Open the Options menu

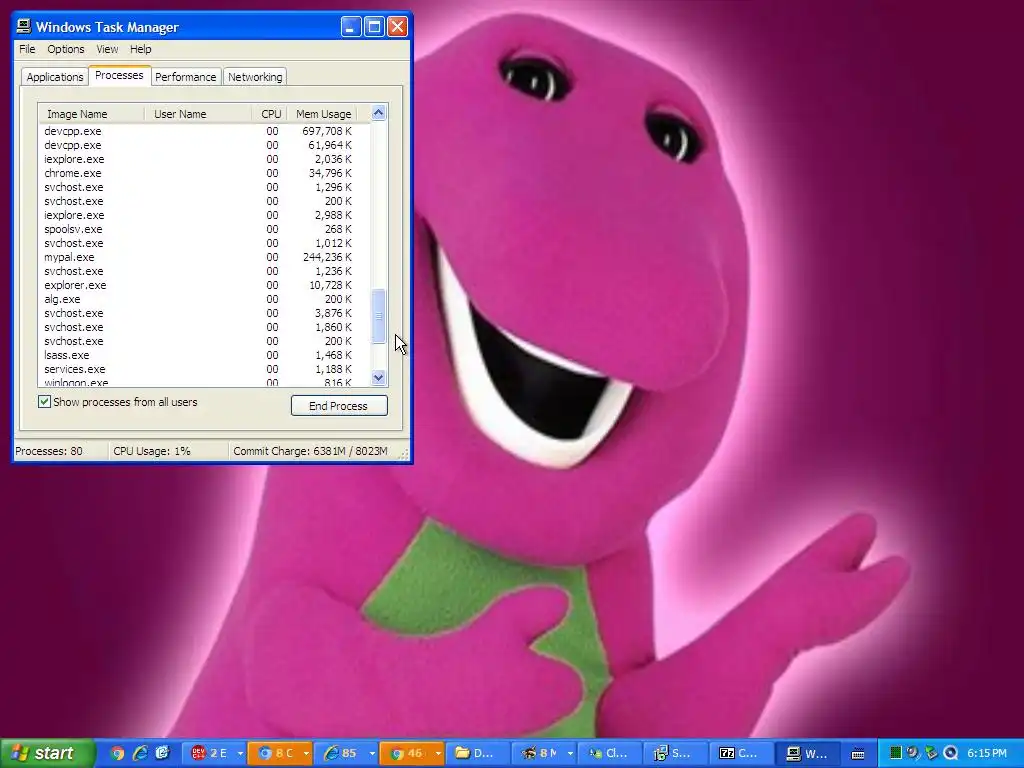[x=65, y=49]
